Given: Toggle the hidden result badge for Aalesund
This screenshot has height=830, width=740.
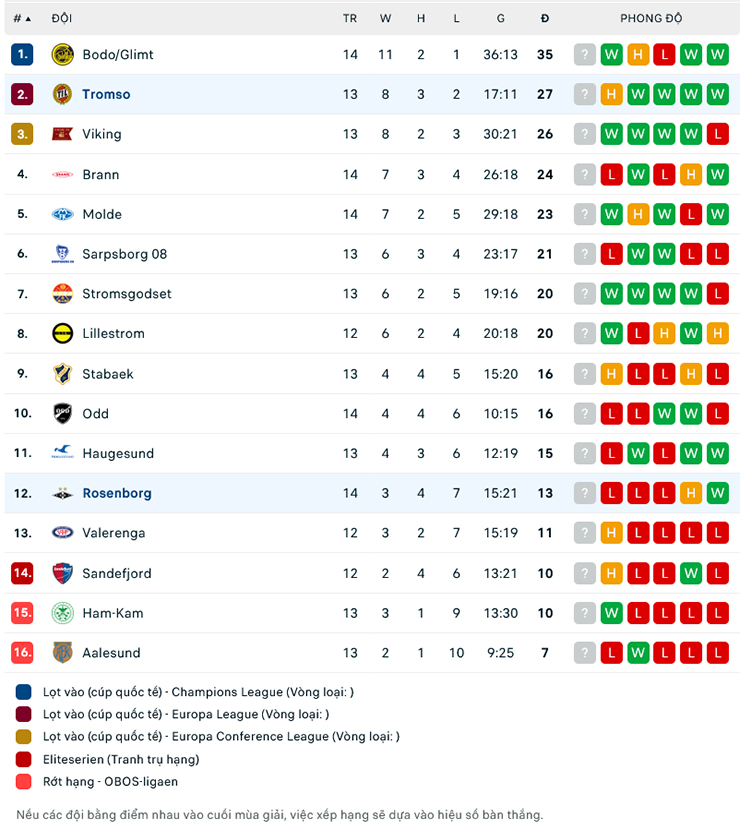Looking at the screenshot, I should (584, 653).
